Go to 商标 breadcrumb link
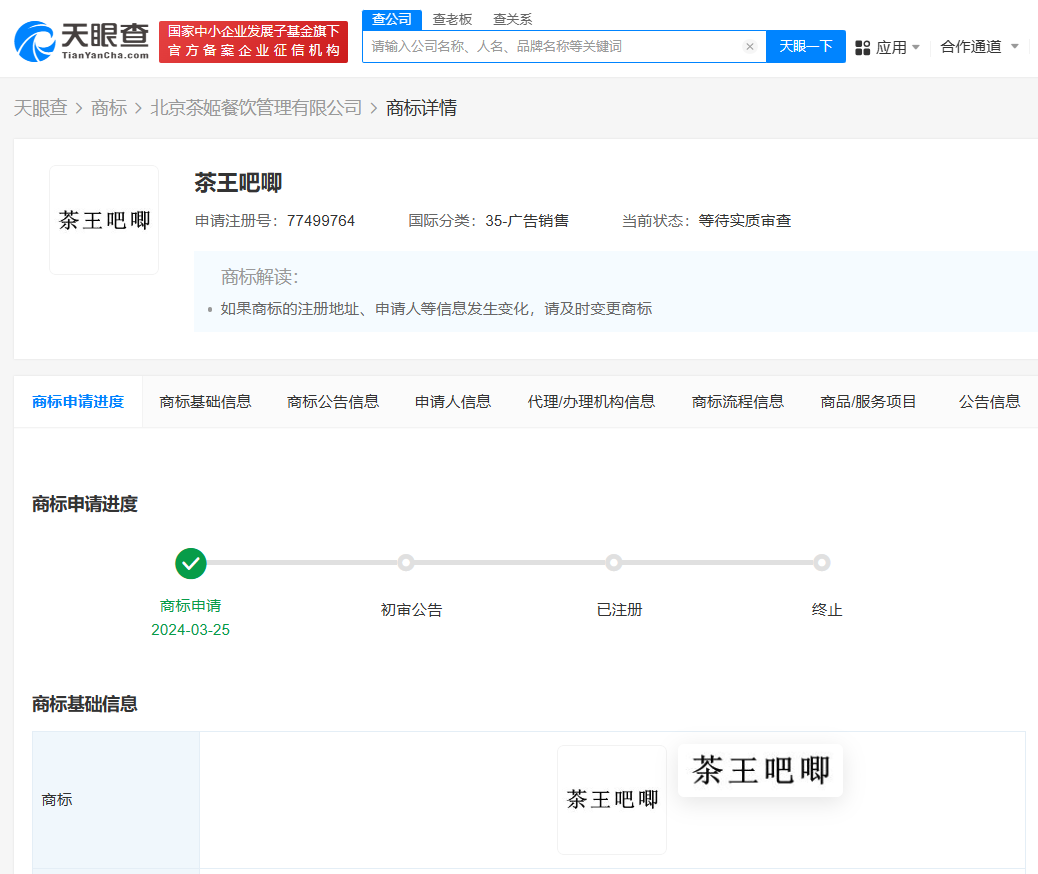The height and width of the screenshot is (874, 1038). tap(109, 108)
